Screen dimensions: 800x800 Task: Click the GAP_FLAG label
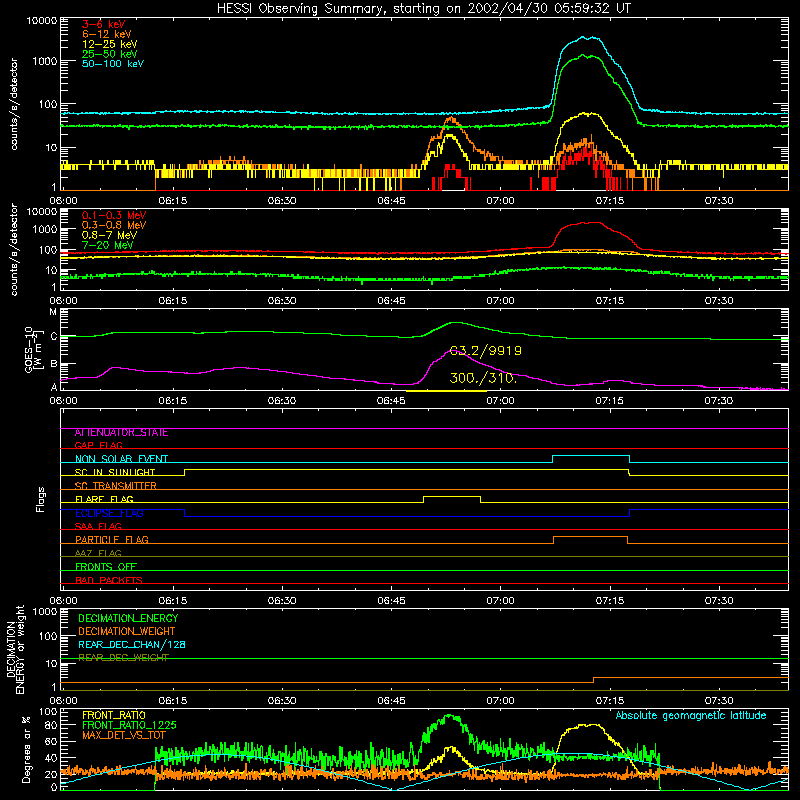coord(98,445)
